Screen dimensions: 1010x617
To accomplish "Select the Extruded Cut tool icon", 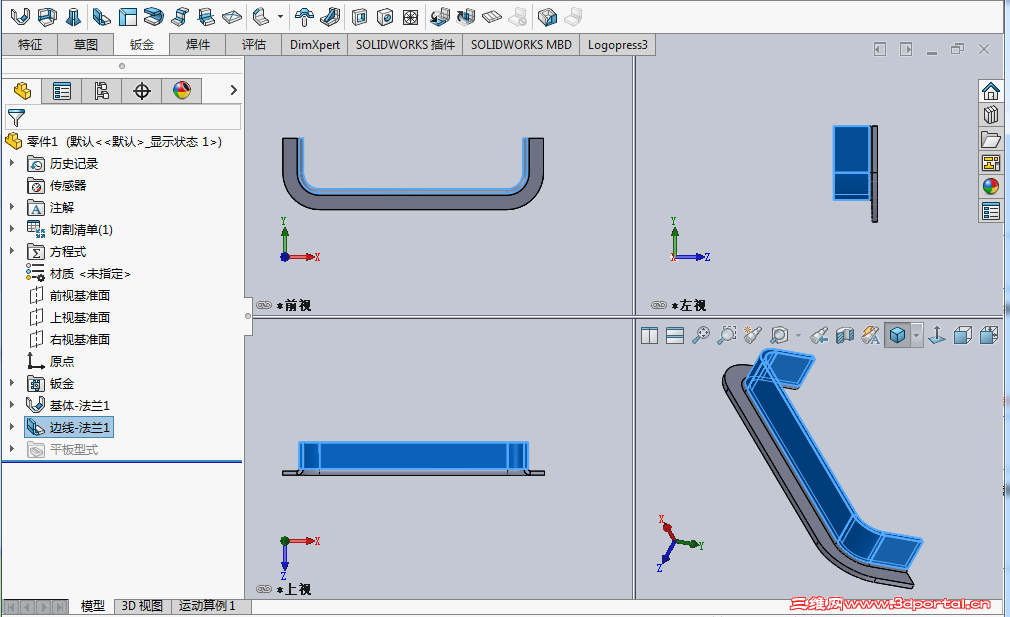I will pos(359,17).
